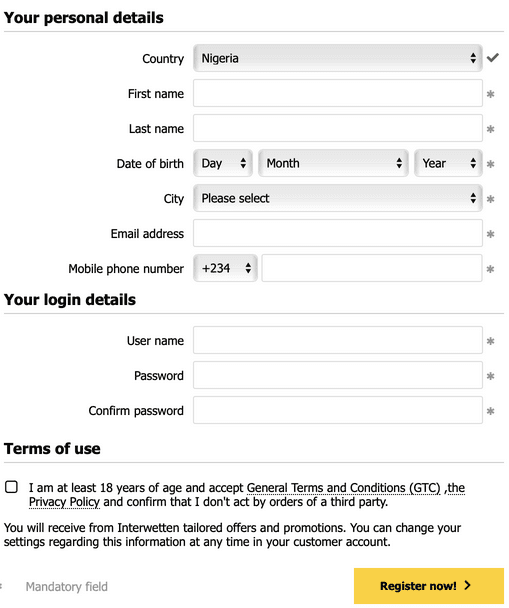Focus the First name input field
509x608 pixels.
pos(338,93)
